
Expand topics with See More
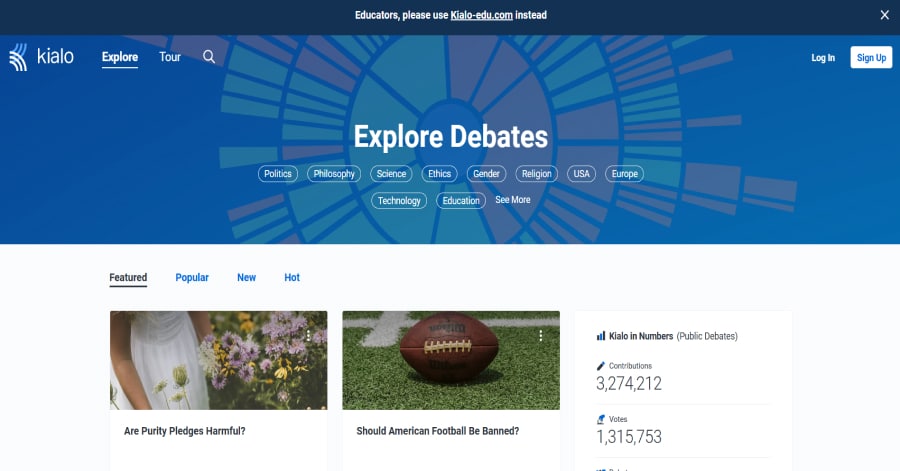click(513, 200)
